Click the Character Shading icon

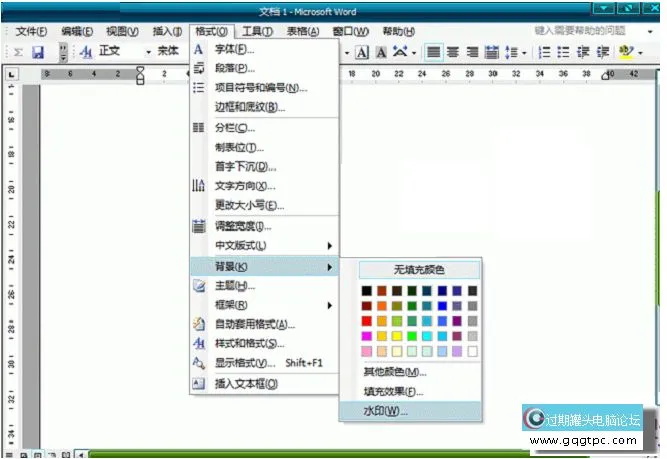381,52
